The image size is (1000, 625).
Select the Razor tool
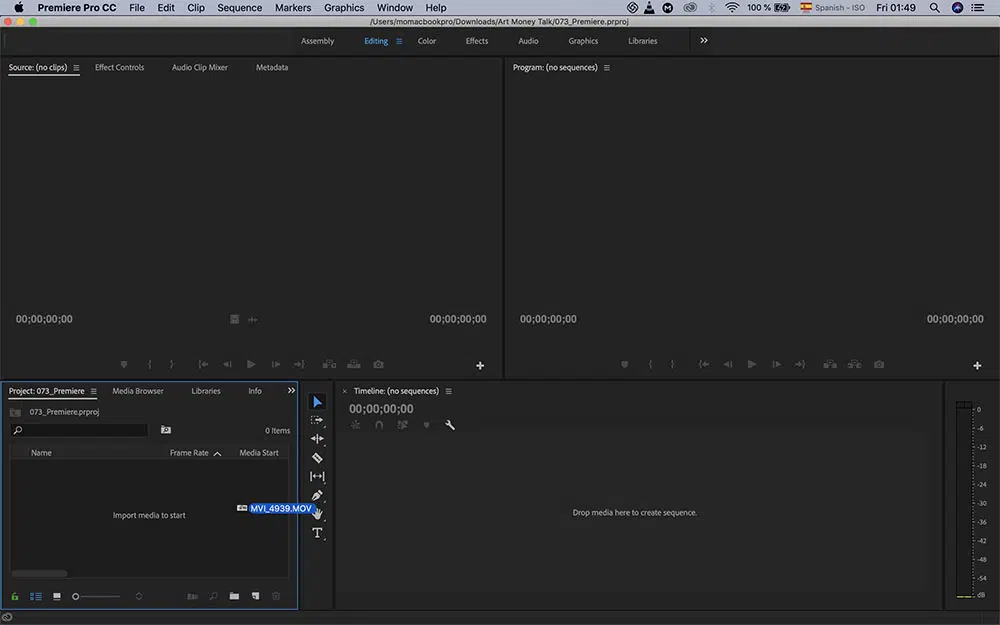(x=317, y=457)
